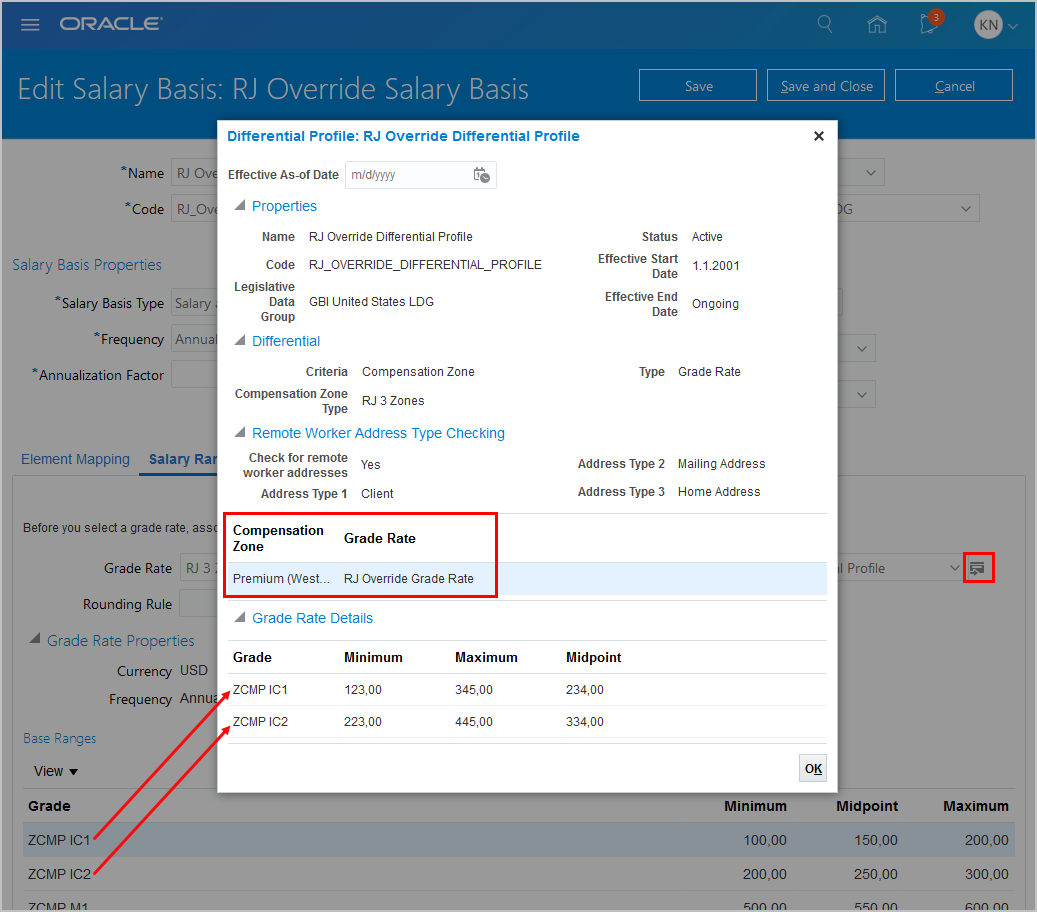This screenshot has width=1037, height=912.
Task: Click the Grade Rate field
Action: click(198, 568)
